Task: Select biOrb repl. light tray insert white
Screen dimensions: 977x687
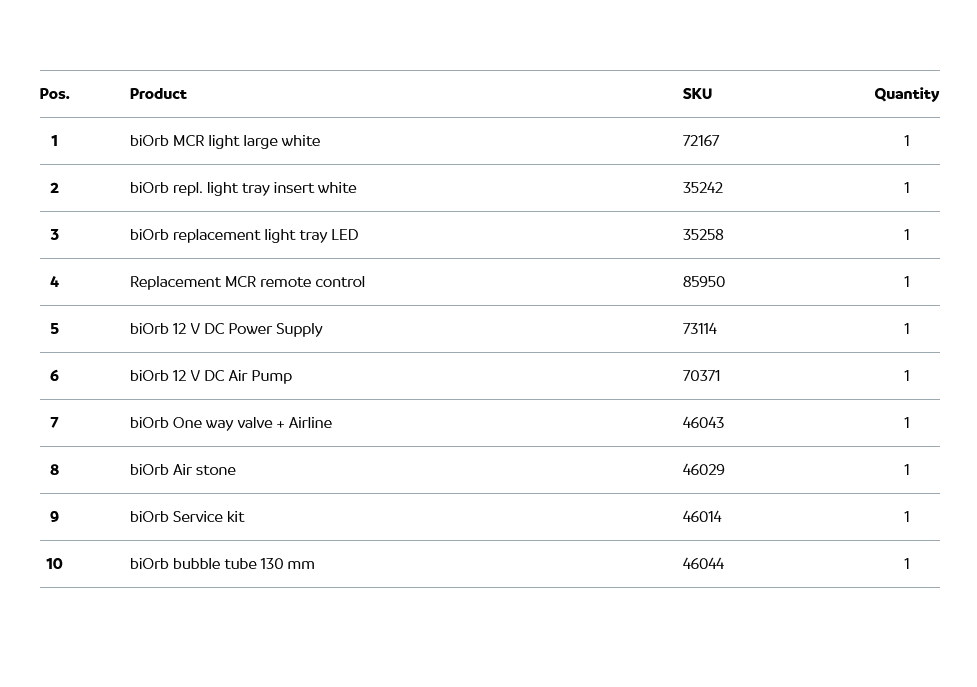Action: point(243,188)
